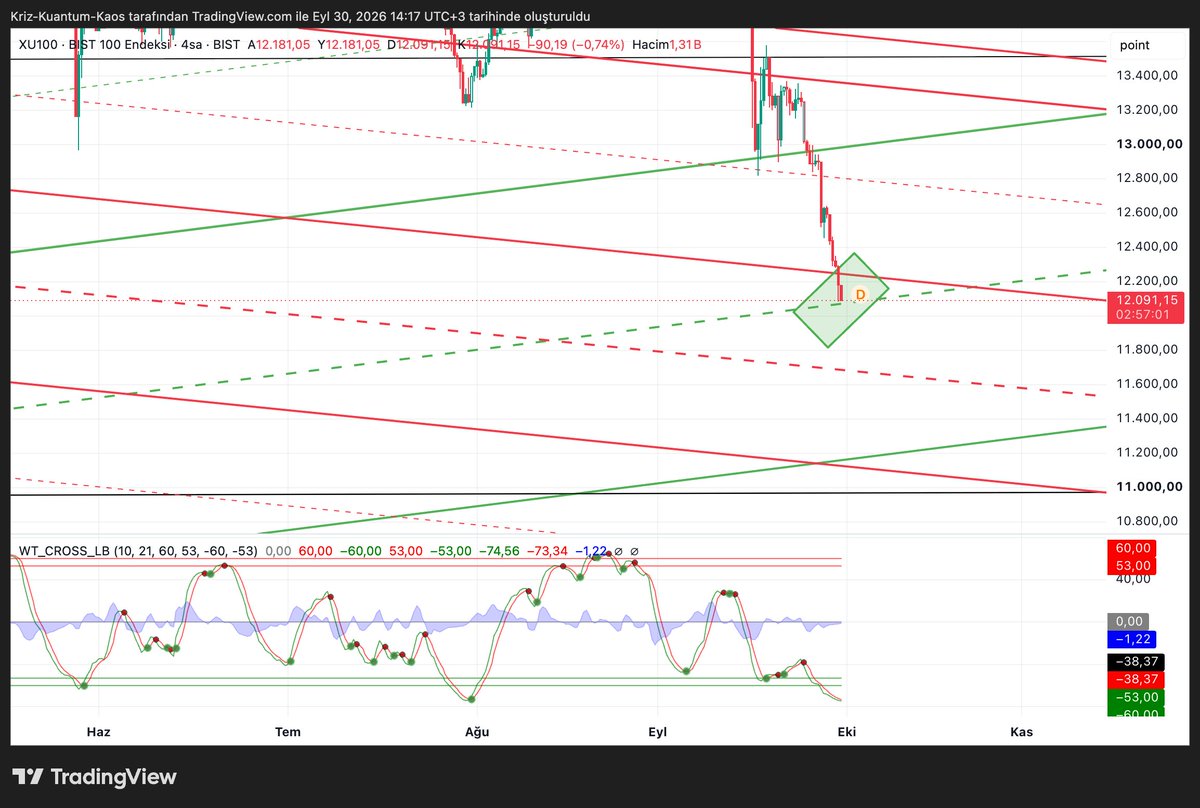Click the green −53,00 tag on indicator scale
Viewport: 1200px width, 808px height.
tap(1138, 697)
